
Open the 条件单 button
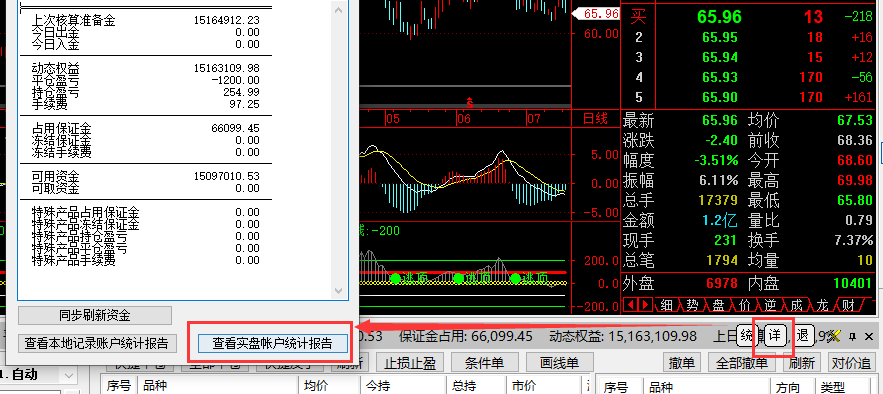tap(484, 362)
